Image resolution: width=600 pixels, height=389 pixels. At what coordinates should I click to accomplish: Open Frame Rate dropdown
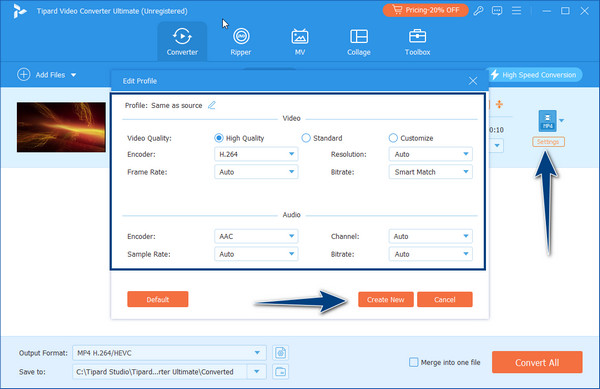pos(256,172)
